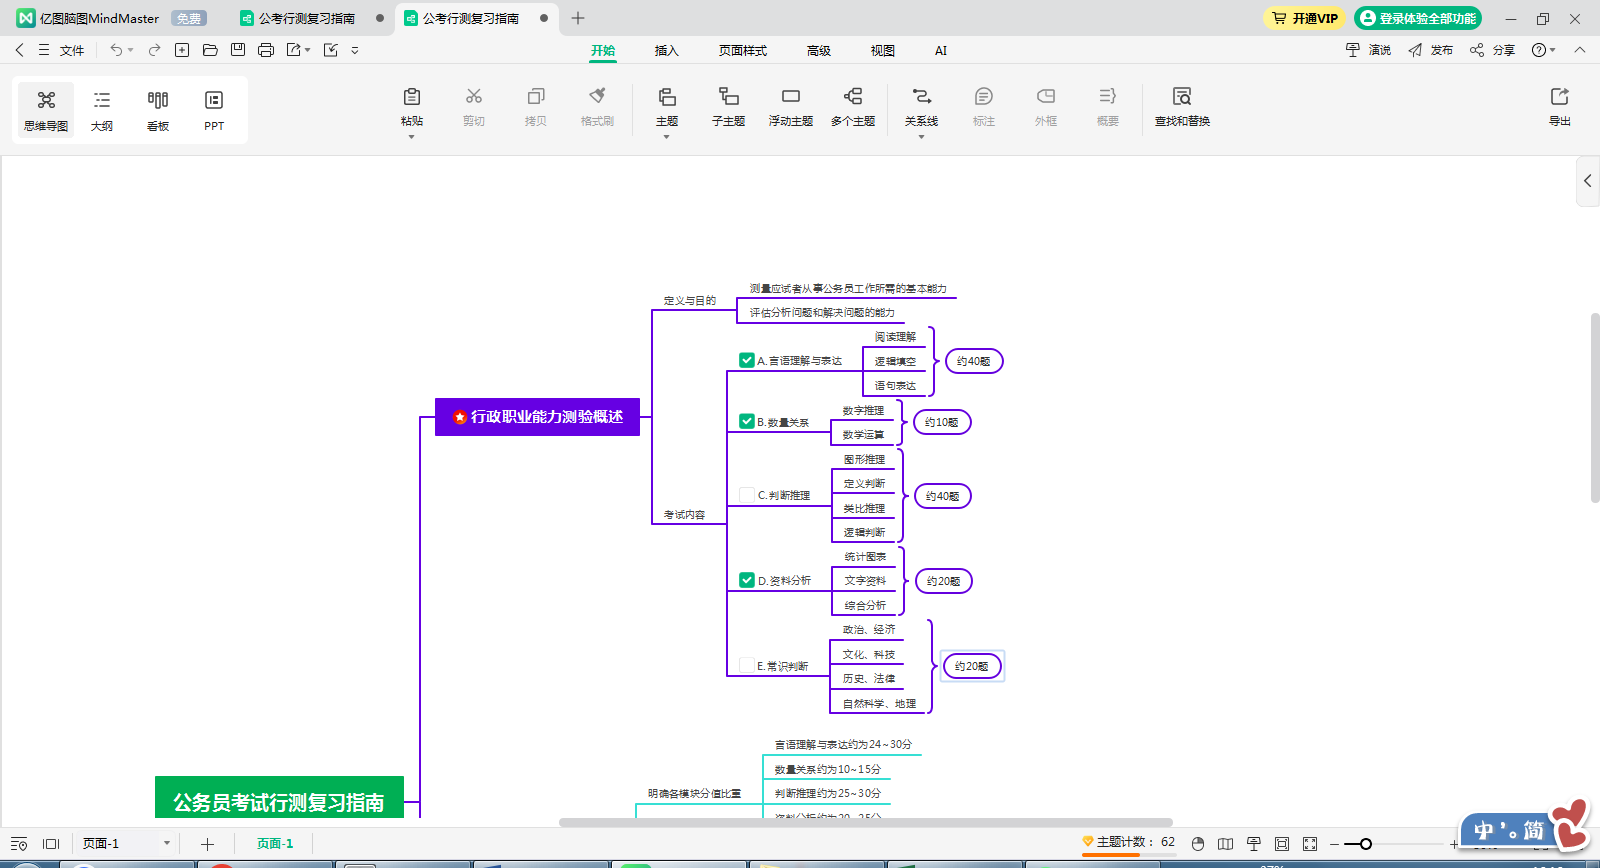
Task: Toggle fullscreen icon in status bar
Action: (1310, 844)
